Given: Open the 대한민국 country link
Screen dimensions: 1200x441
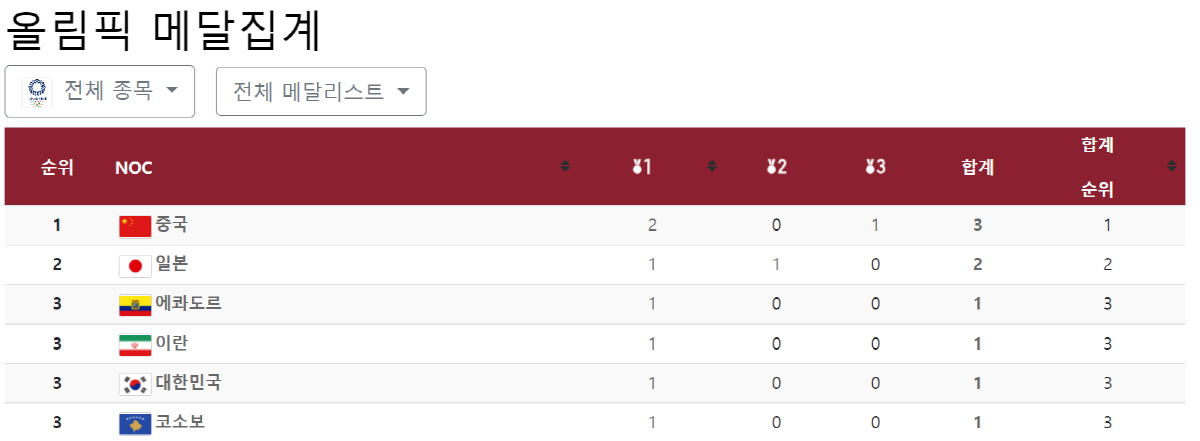Looking at the screenshot, I should [188, 382].
